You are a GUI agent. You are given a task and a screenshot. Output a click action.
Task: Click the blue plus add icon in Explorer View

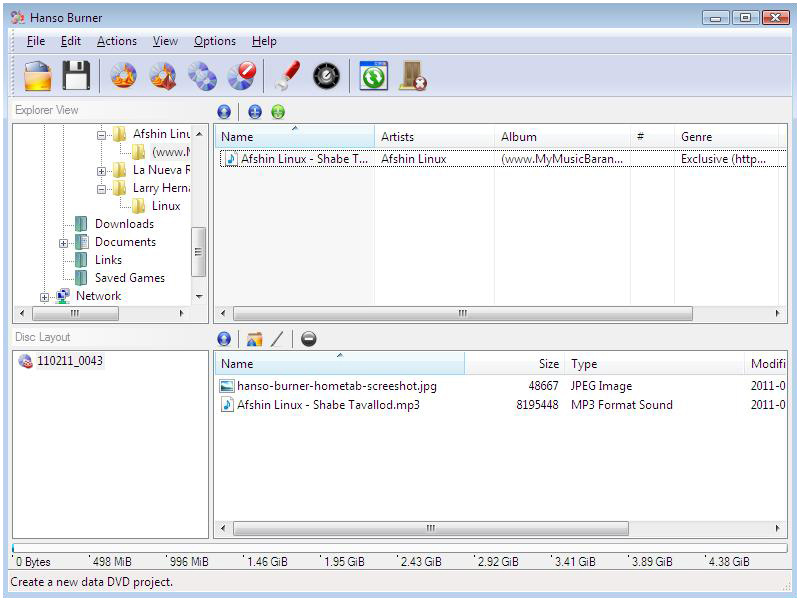[255, 112]
